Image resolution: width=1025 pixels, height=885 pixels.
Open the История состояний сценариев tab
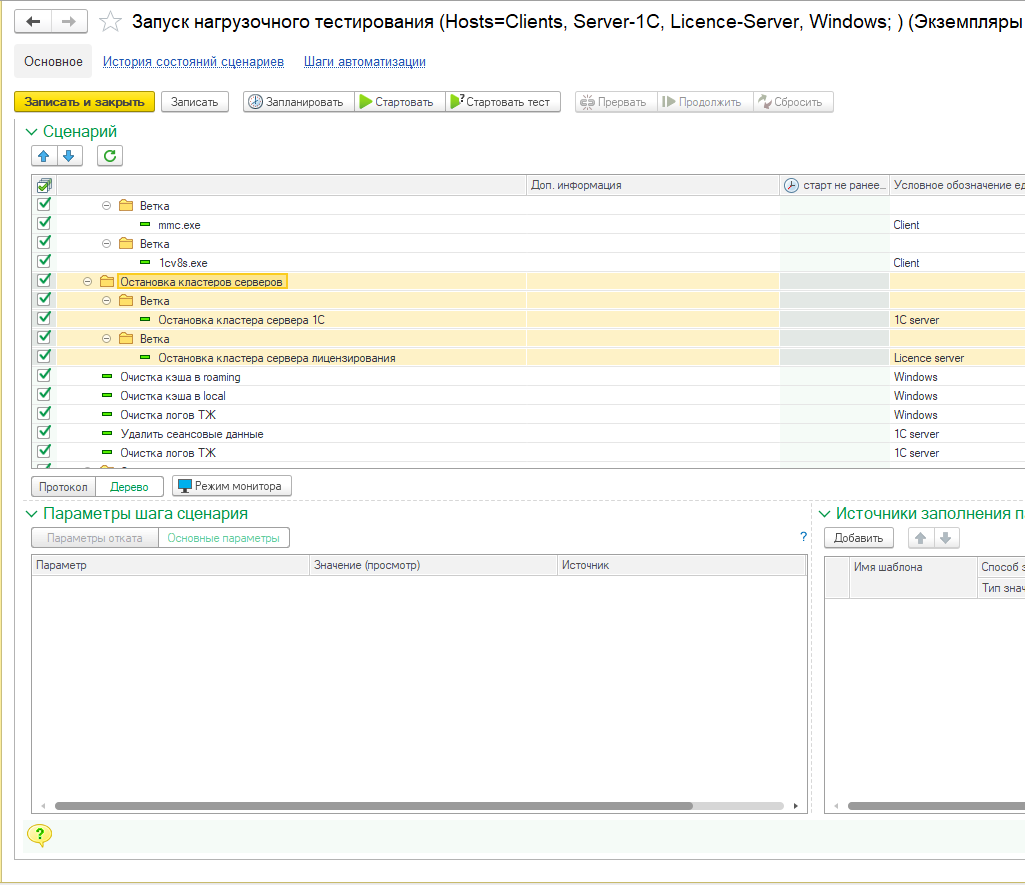(193, 62)
